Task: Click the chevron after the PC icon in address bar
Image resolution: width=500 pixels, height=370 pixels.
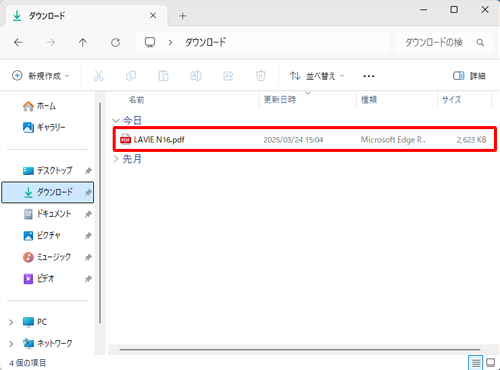Action: click(170, 43)
